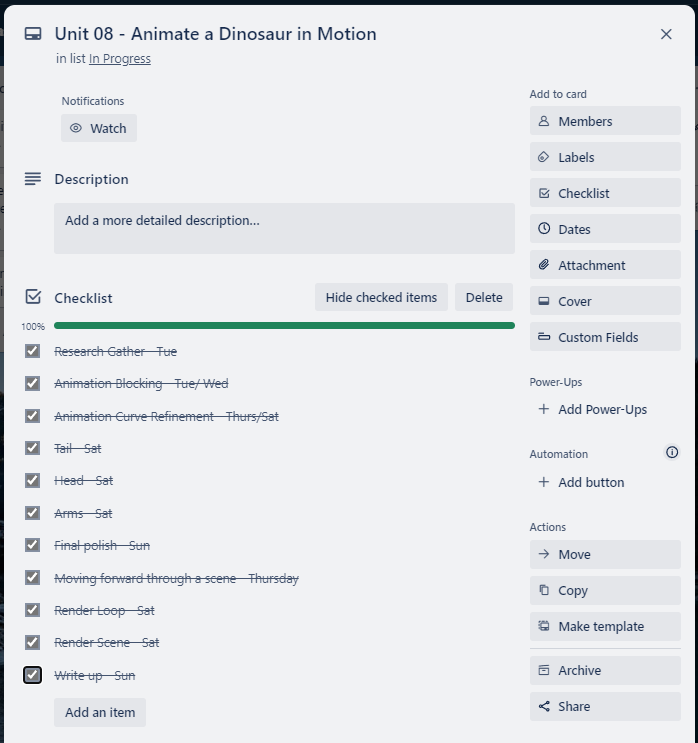Click the checklist progress bar
The height and width of the screenshot is (743, 698).
284,326
